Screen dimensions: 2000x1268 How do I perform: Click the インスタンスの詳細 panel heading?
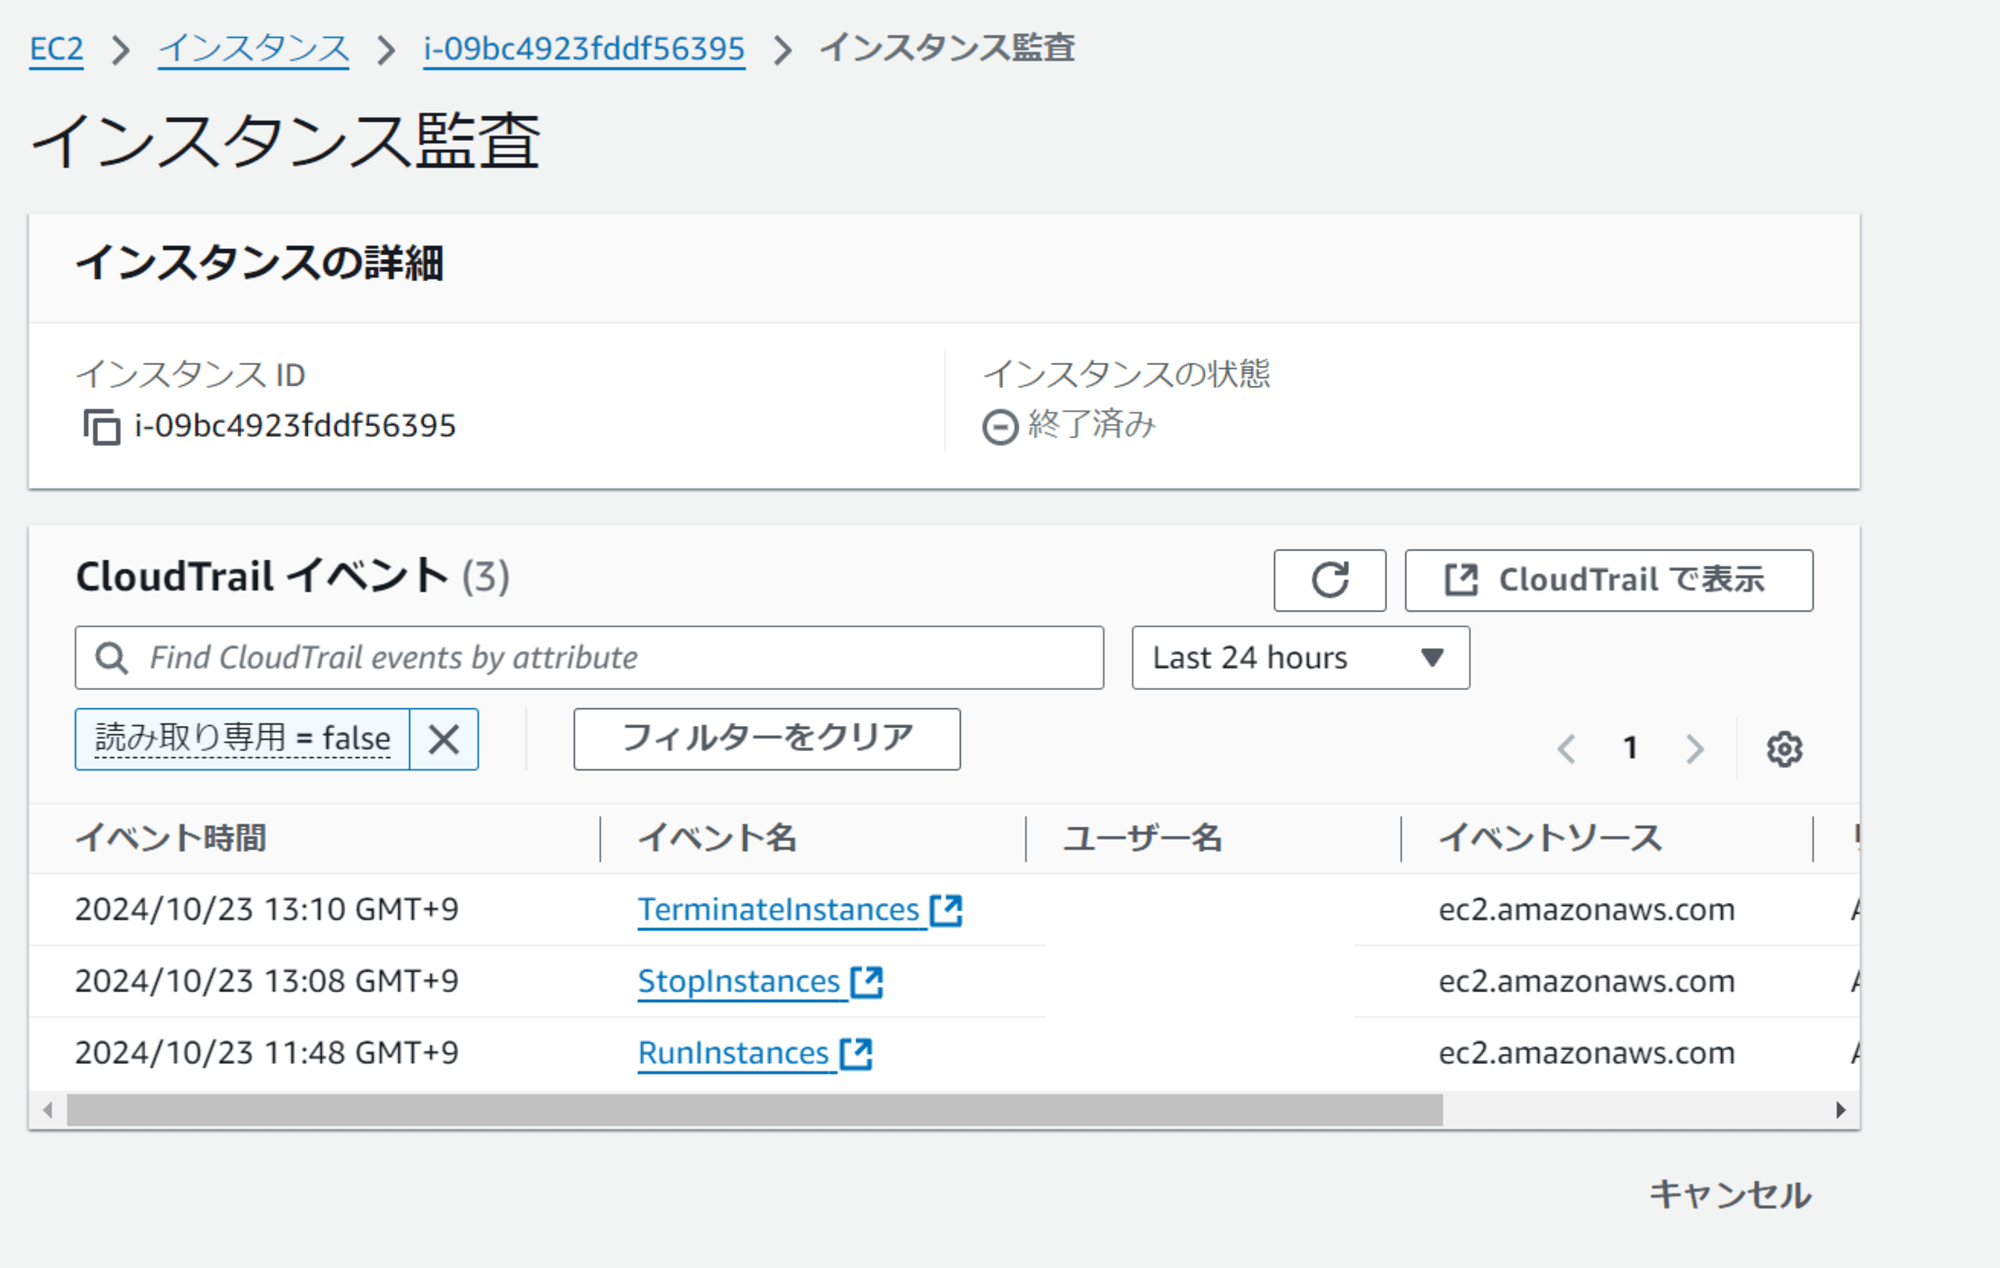[x=260, y=264]
